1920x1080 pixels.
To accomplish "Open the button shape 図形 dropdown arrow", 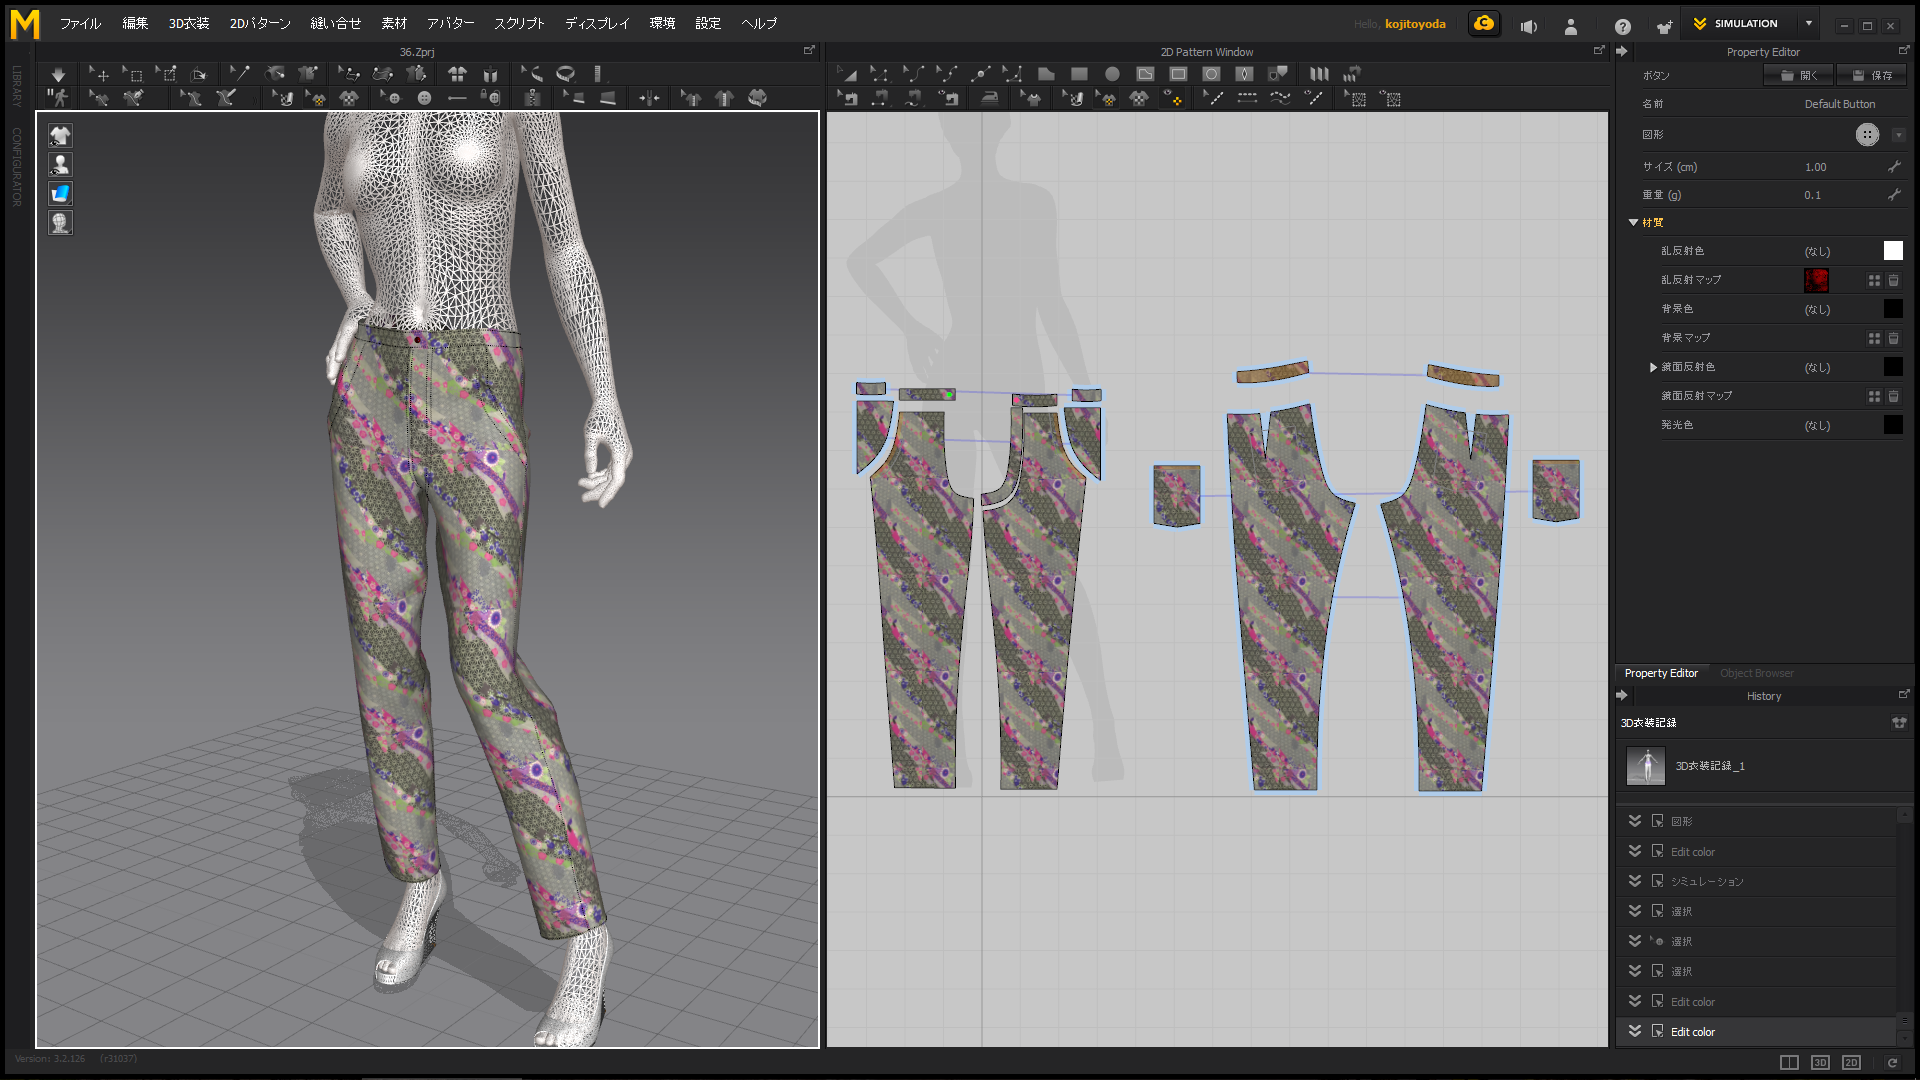I will (1898, 135).
